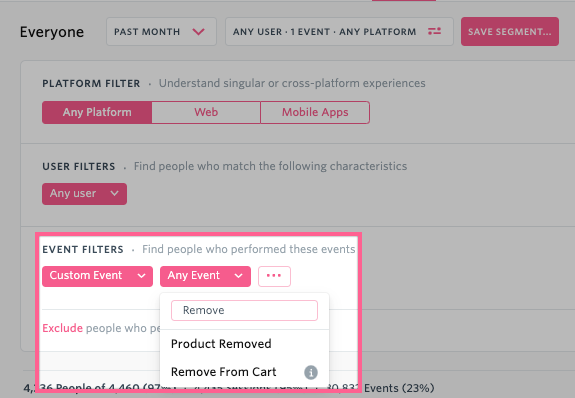Screen dimensions: 575x398
Task: Switch platform filter to Mobile Apps
Action: 315,112
